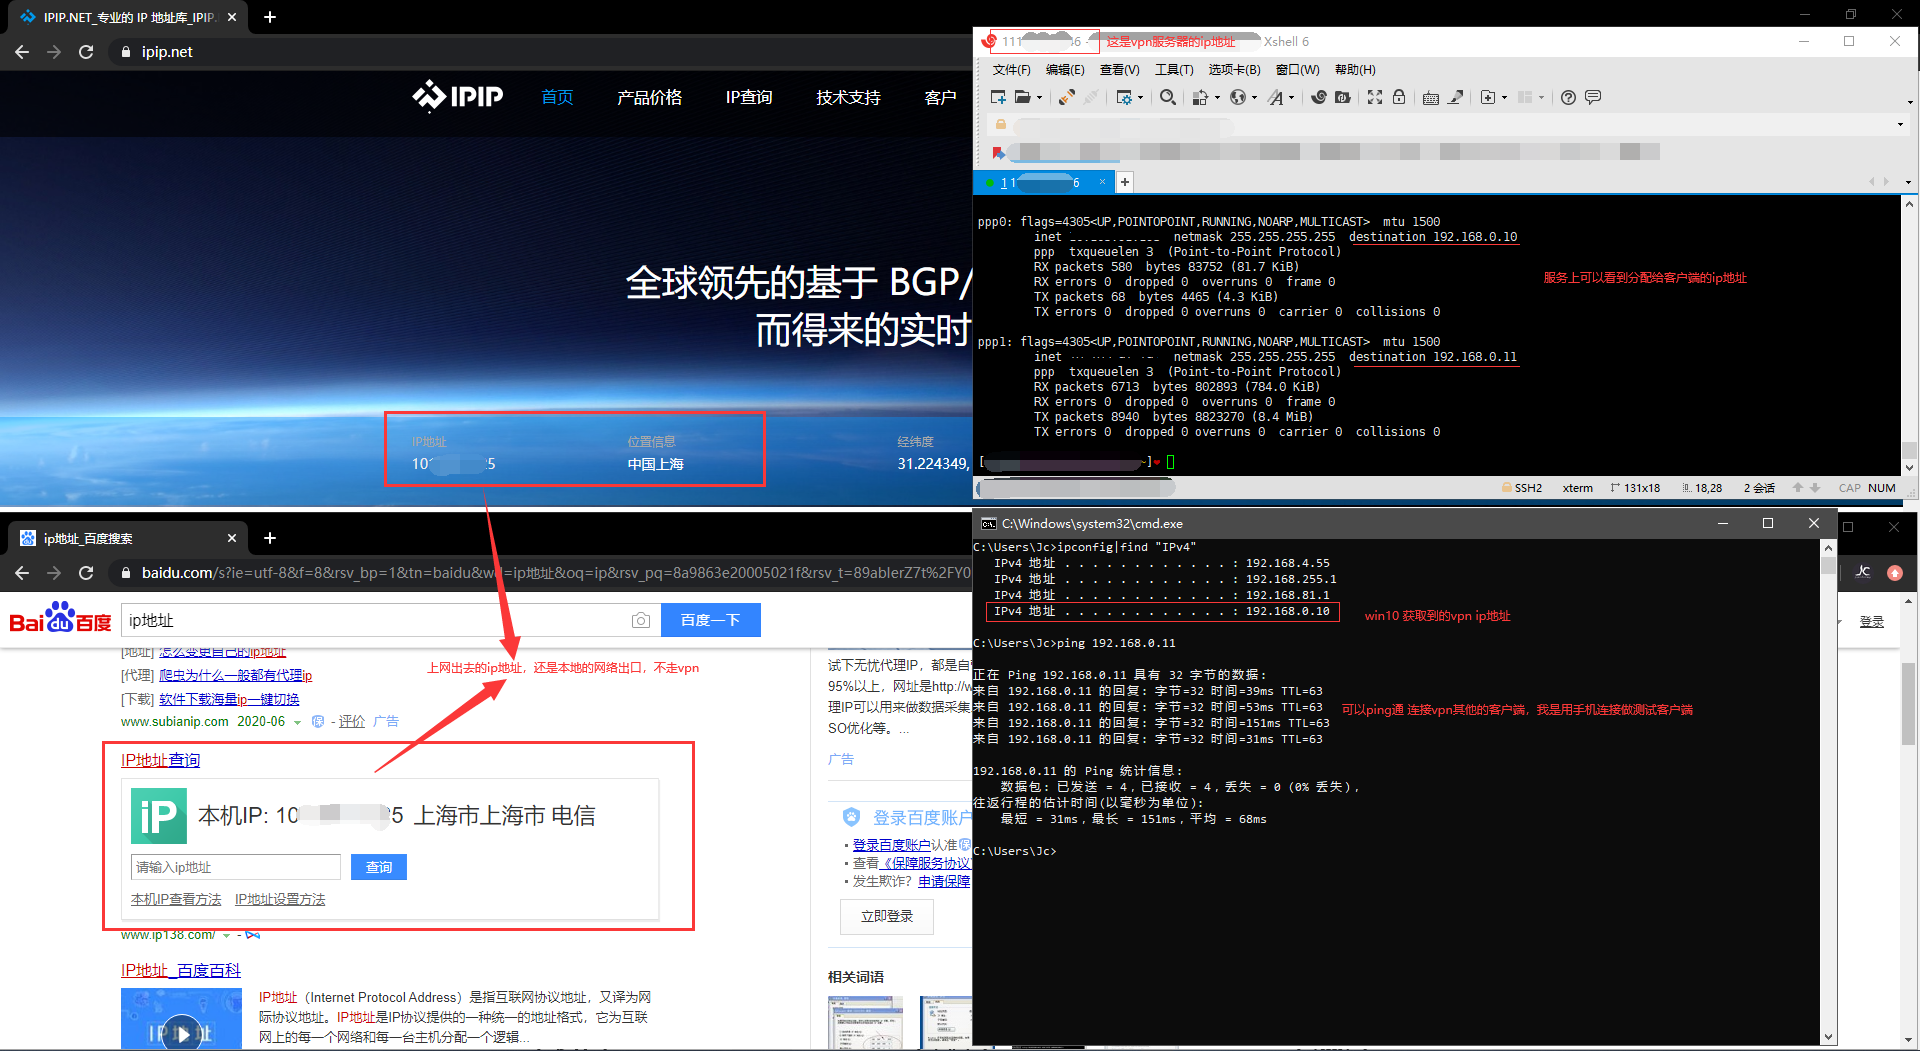Screen dimensions: 1920x1051
Task: Click the Xshell feedback speech bubble icon
Action: pos(1593,97)
